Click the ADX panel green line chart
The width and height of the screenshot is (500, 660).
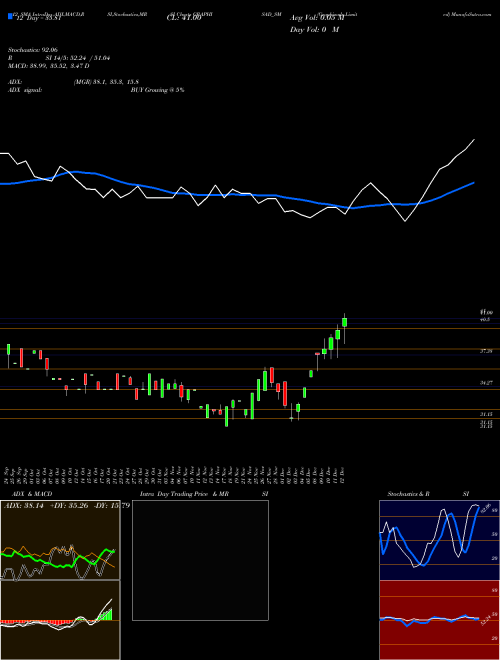point(60,560)
